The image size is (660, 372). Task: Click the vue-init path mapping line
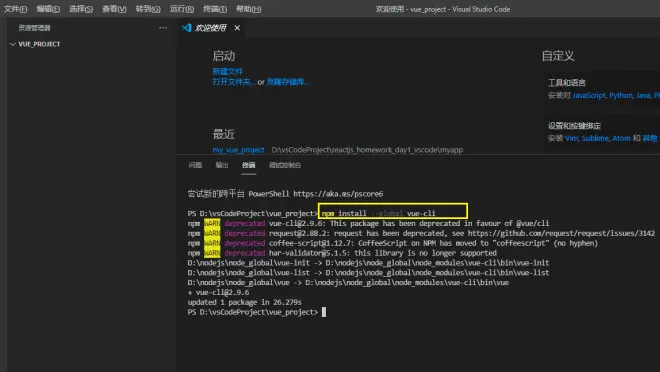[368, 263]
